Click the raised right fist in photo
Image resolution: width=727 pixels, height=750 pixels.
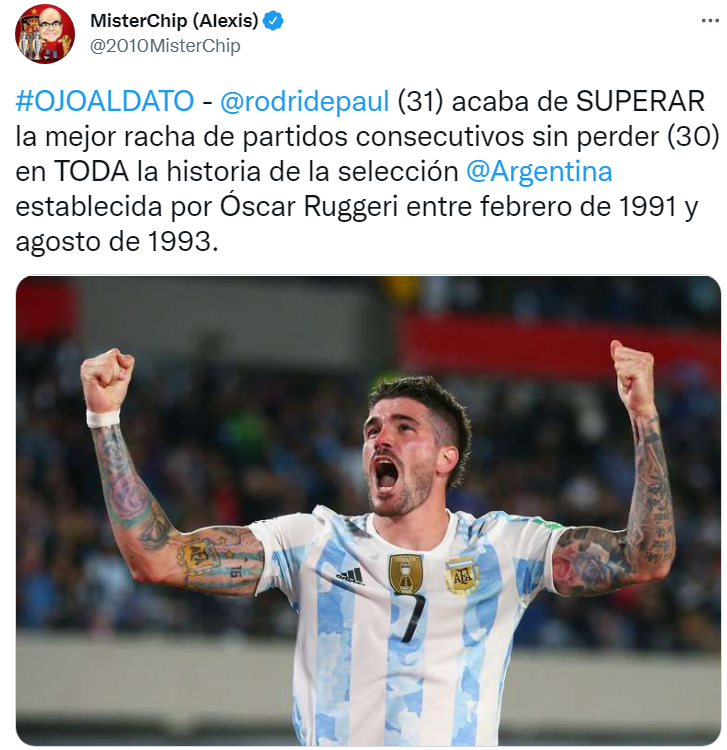click(632, 375)
